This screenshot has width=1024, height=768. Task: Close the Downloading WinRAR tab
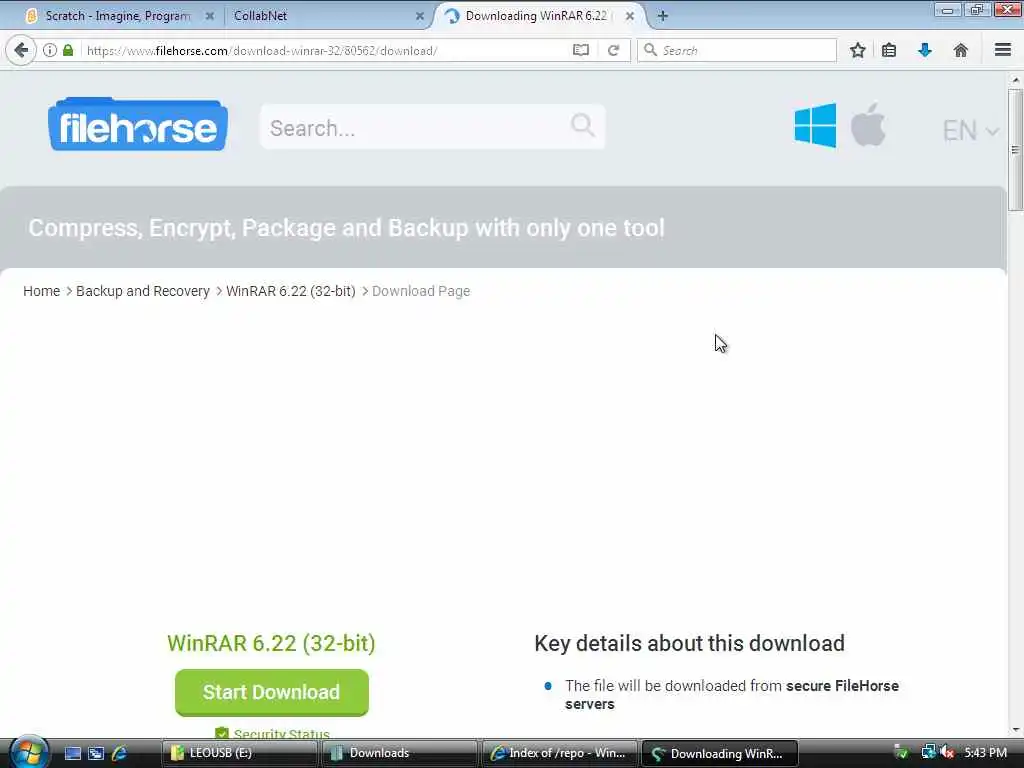pos(630,16)
